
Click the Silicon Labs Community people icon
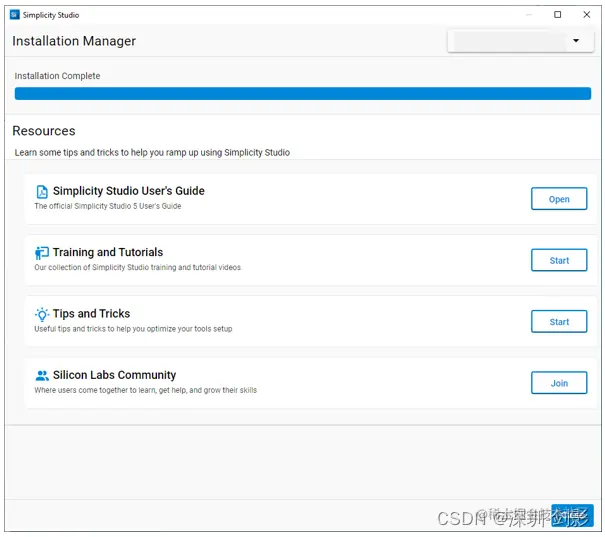(x=42, y=375)
